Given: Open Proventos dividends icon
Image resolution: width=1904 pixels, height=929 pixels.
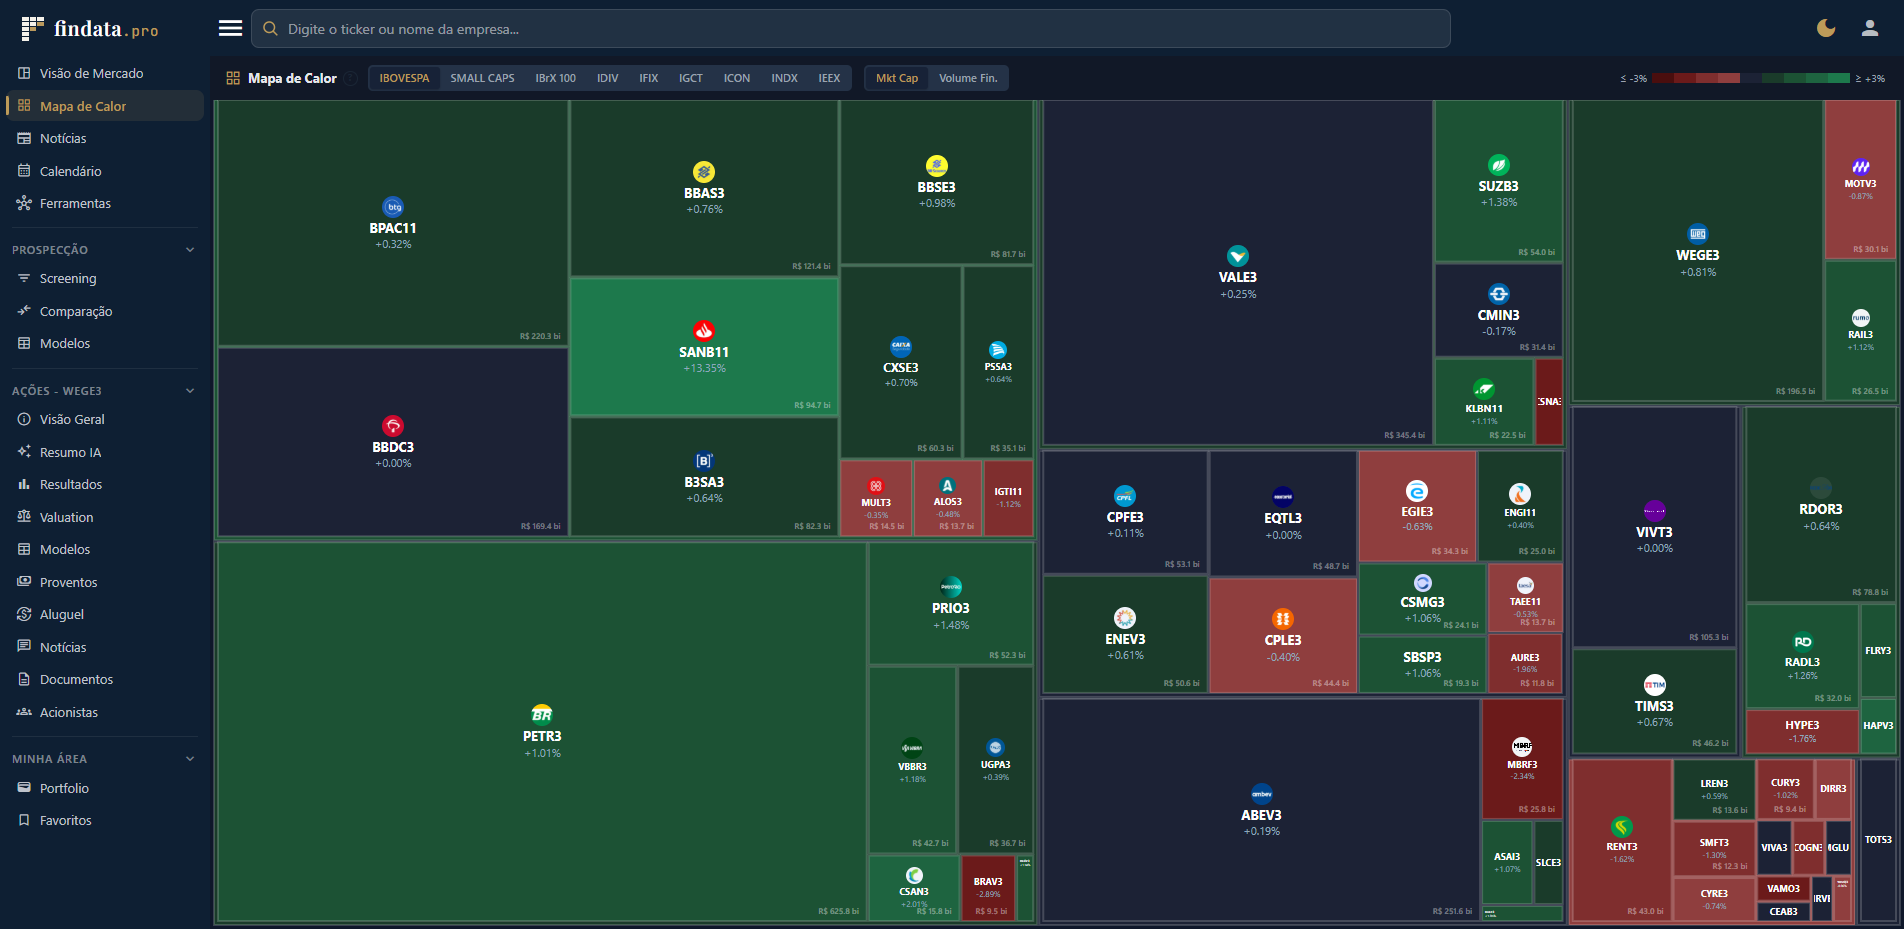Looking at the screenshot, I should 24,582.
